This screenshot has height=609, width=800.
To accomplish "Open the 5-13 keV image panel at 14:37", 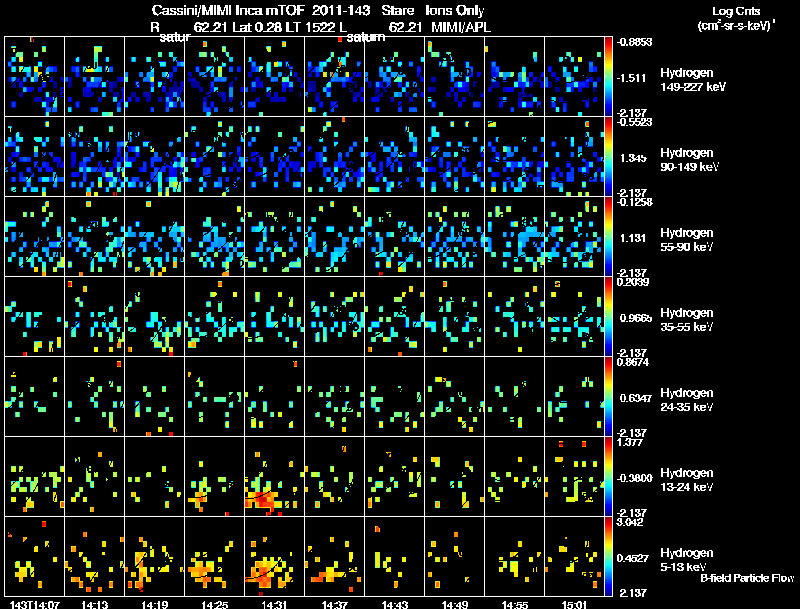I will click(335, 557).
